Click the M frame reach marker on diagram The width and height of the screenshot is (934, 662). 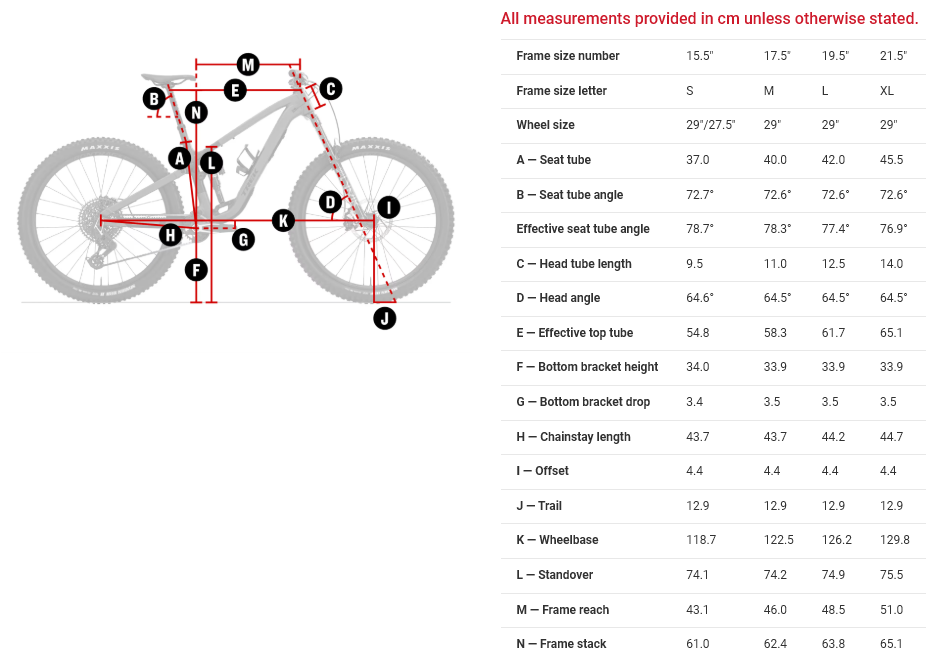click(248, 65)
